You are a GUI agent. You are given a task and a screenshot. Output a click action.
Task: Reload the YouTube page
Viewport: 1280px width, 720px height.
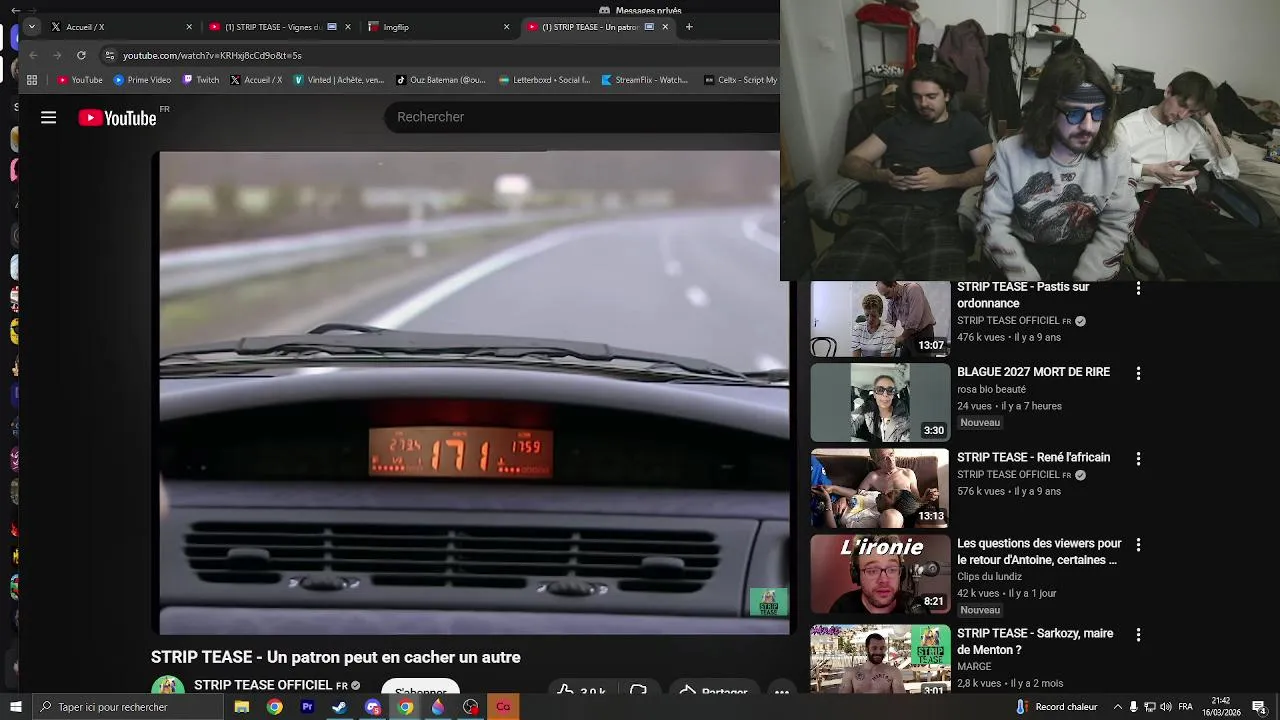tap(81, 55)
